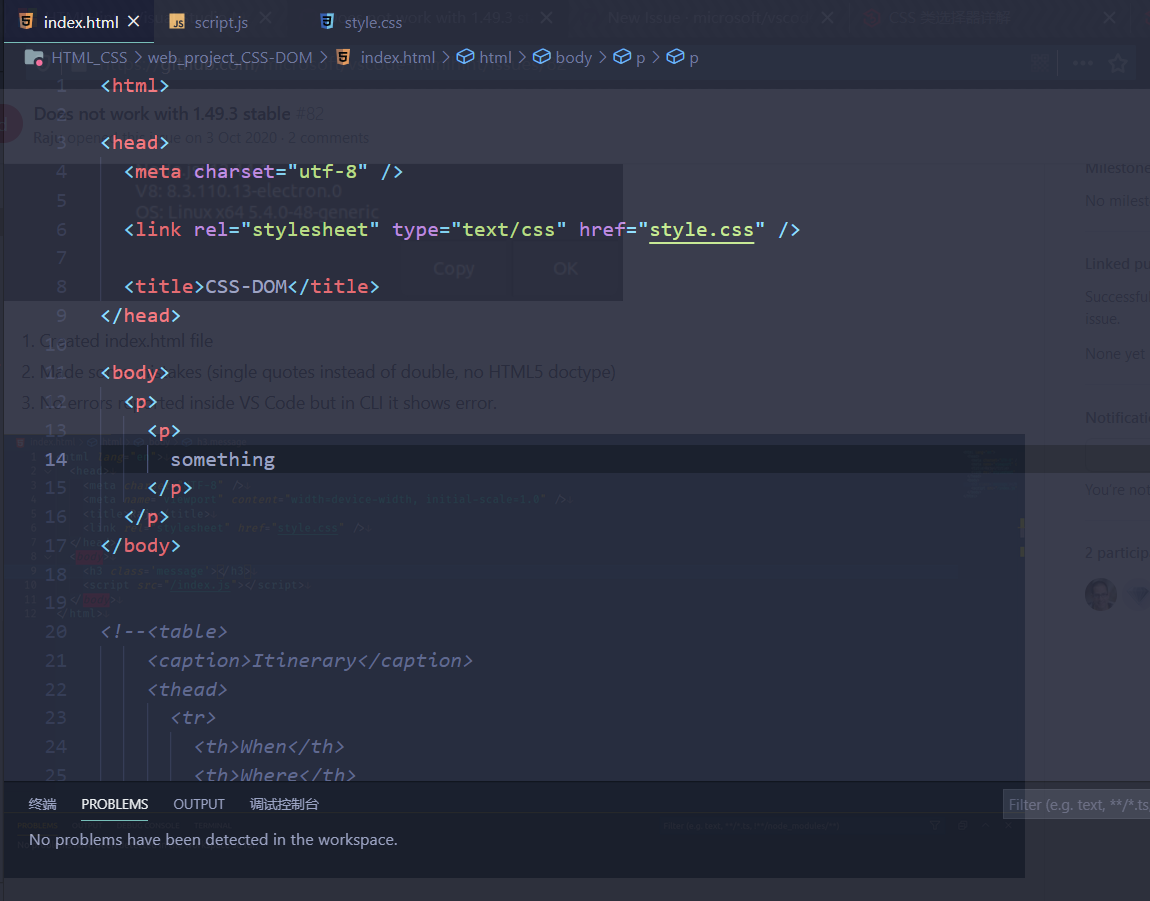Image resolution: width=1150 pixels, height=901 pixels.
Task: Open the OUTPUT panel tab
Action: pyautogui.click(x=198, y=804)
